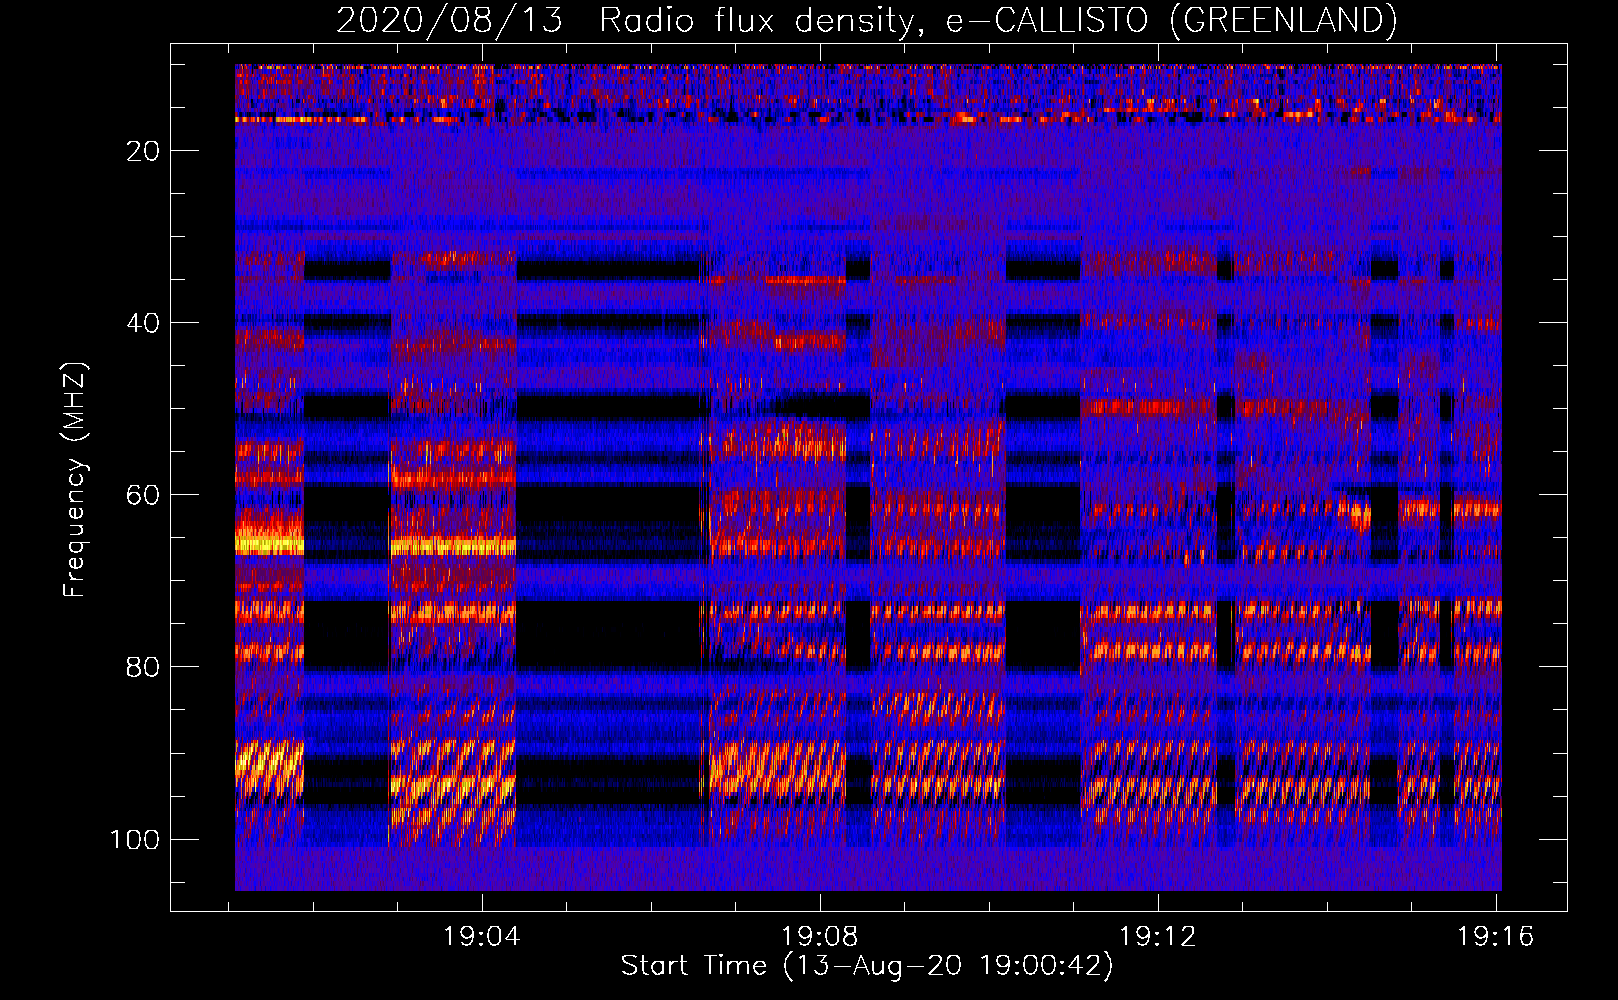Image resolution: width=1618 pixels, height=1000 pixels.
Task: Click the 19:12 time tick label
Action: pyautogui.click(x=1158, y=937)
